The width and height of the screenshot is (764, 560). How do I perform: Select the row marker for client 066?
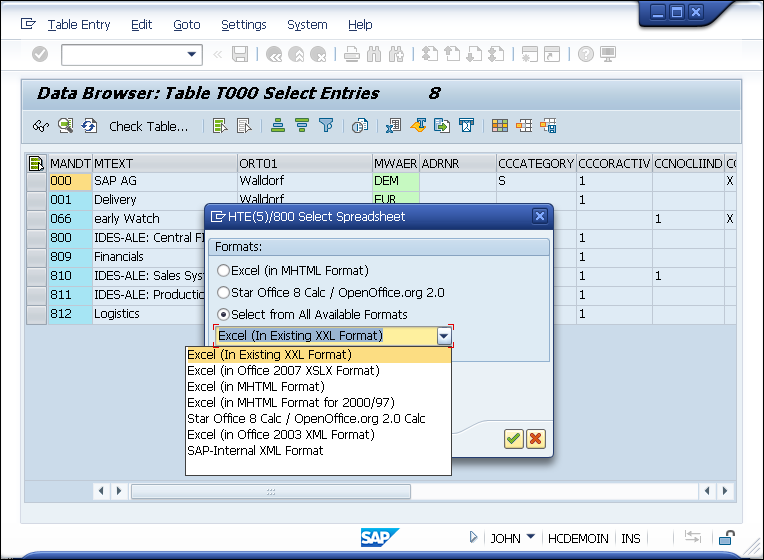[x=37, y=219]
